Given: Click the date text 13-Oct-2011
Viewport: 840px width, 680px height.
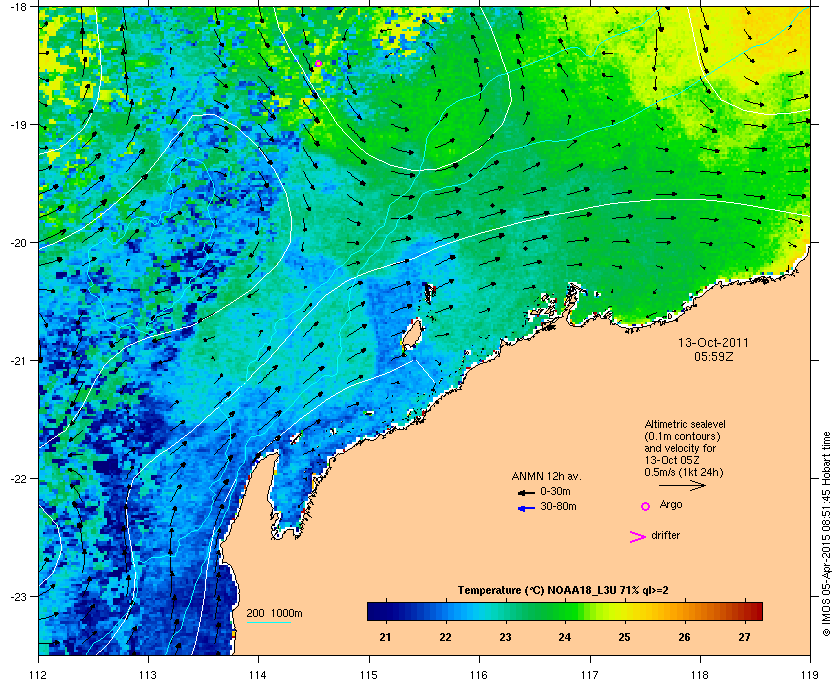Looking at the screenshot, I should tap(713, 343).
